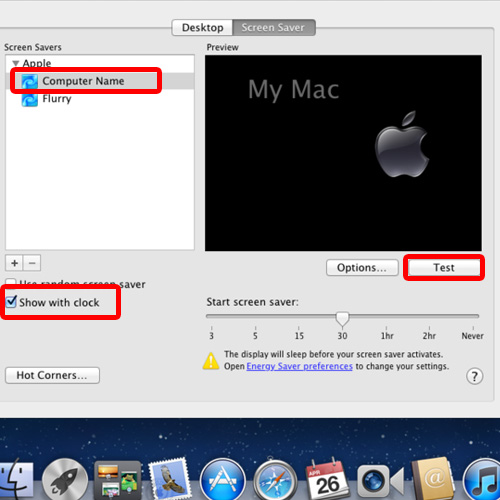500x500 pixels.
Task: Uncheck Show with clock checkbox
Action: click(11, 302)
